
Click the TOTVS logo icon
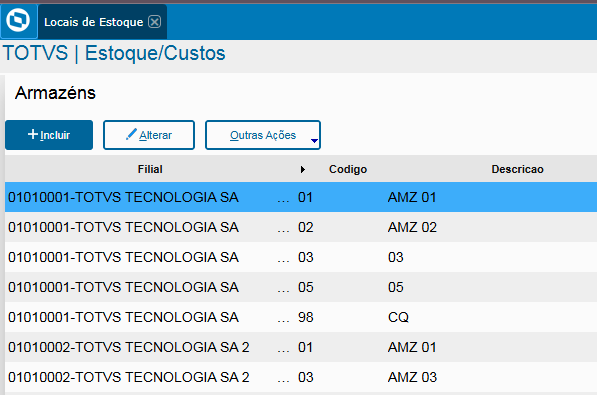(19, 21)
